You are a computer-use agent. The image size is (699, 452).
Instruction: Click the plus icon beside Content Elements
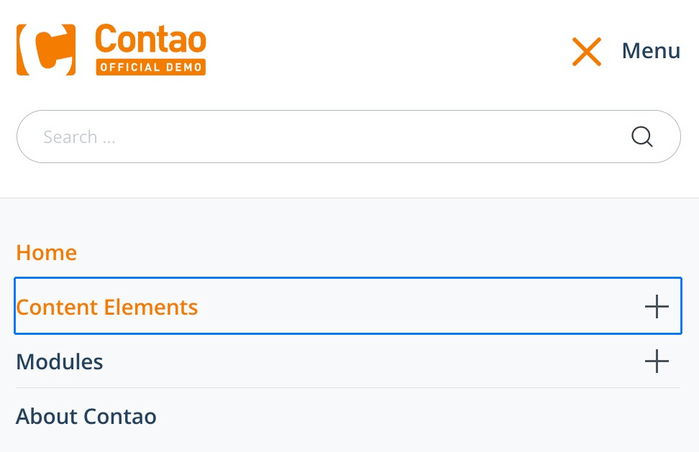tap(656, 307)
